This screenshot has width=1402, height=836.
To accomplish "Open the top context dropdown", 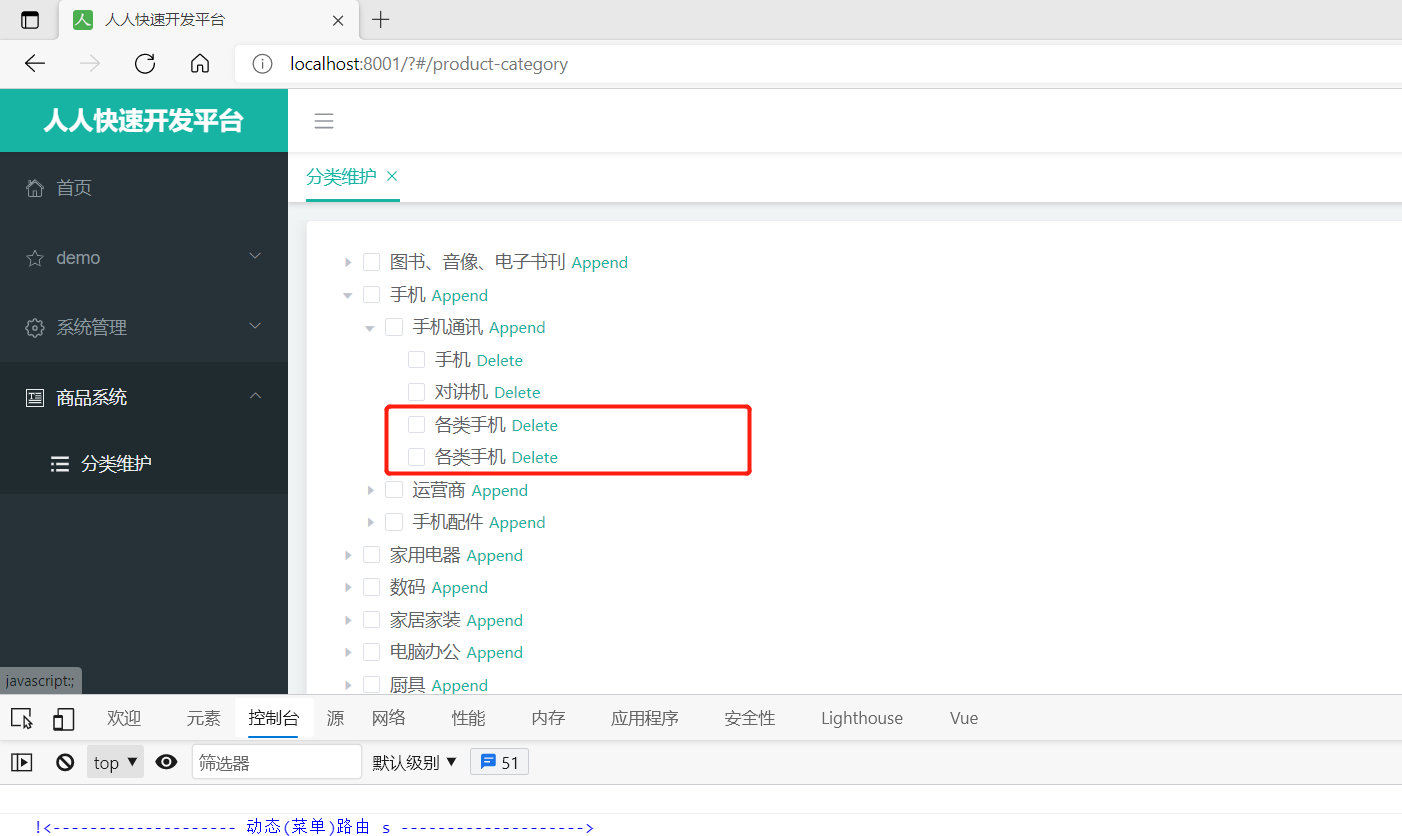I will pos(116,762).
